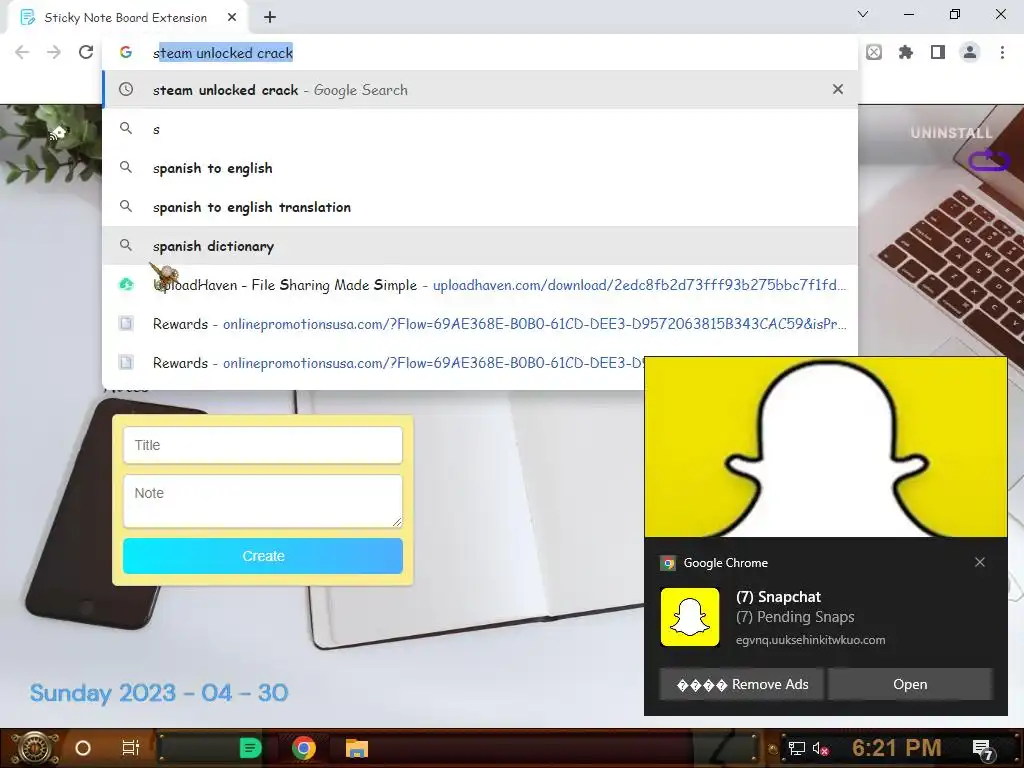Select the single 's' search suggestion
The height and width of the screenshot is (768, 1024).
480,129
